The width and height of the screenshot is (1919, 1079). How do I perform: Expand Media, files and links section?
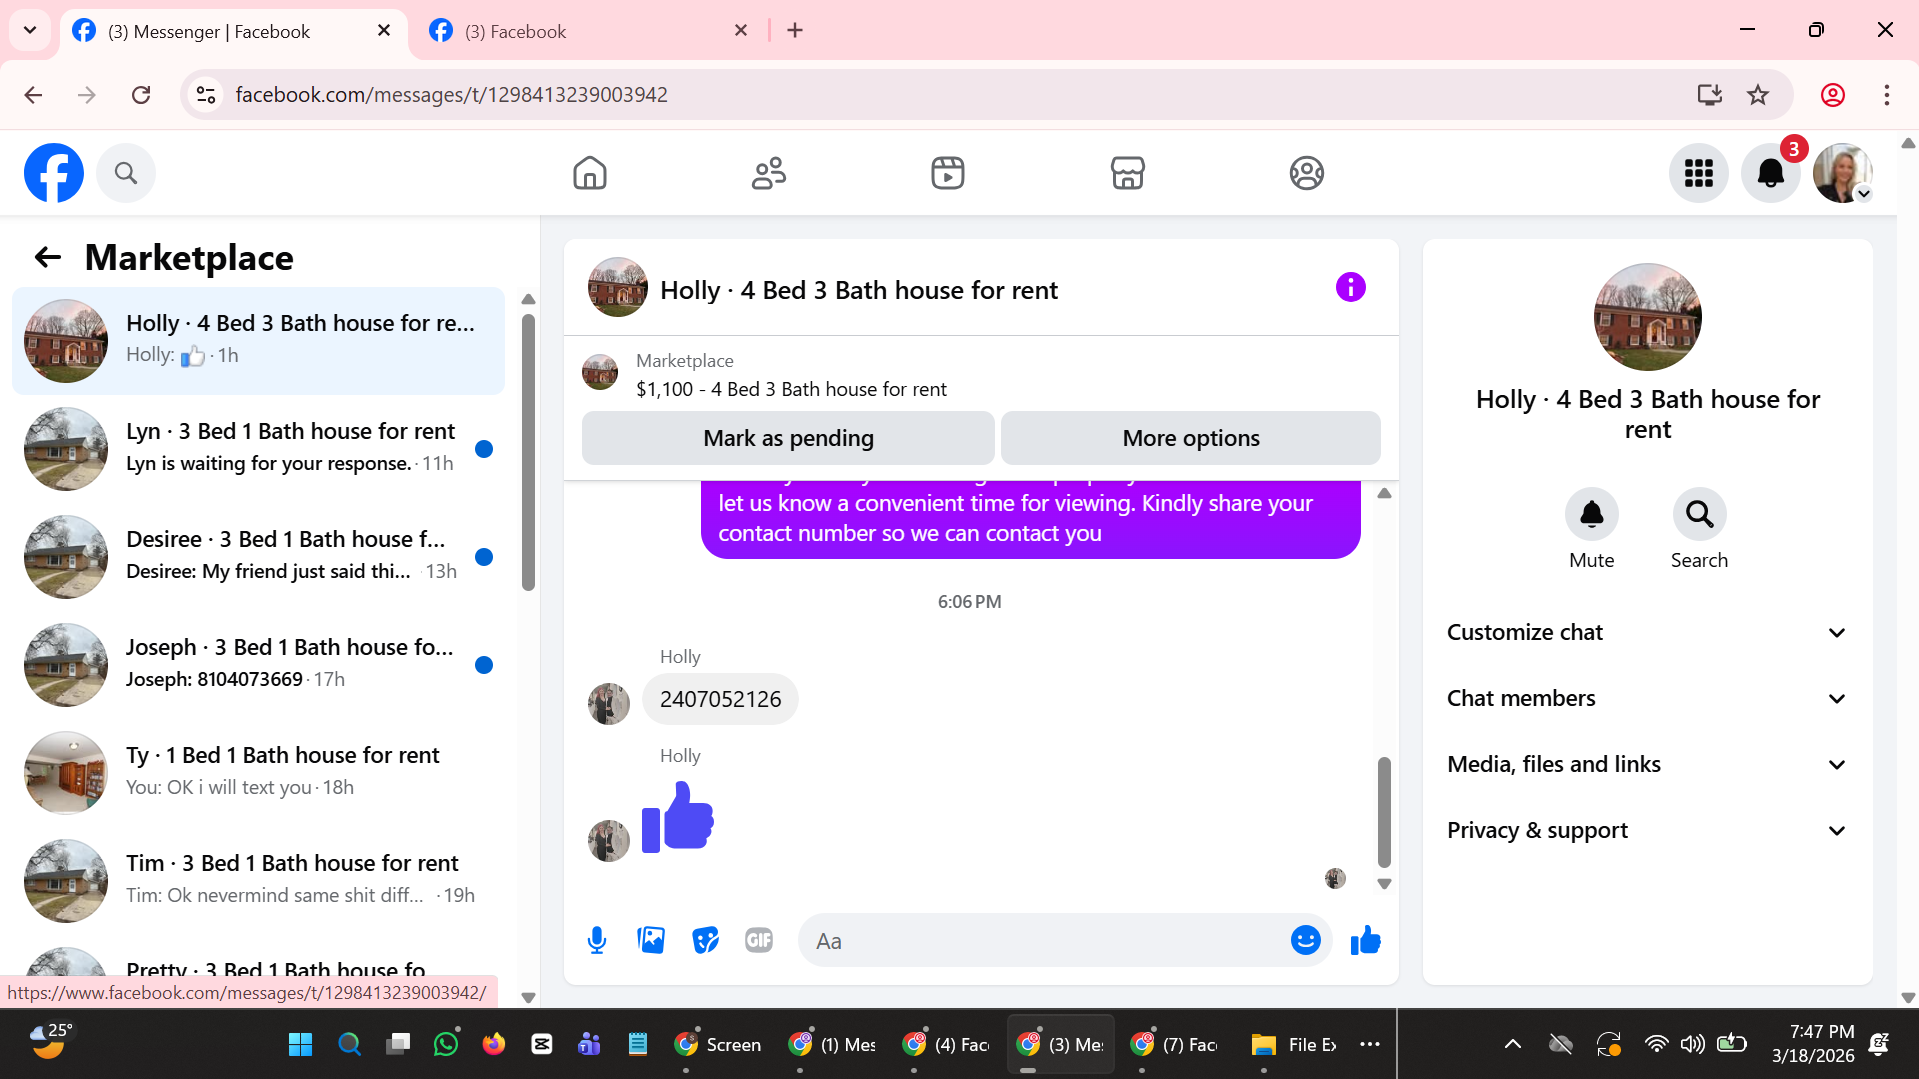pos(1647,764)
